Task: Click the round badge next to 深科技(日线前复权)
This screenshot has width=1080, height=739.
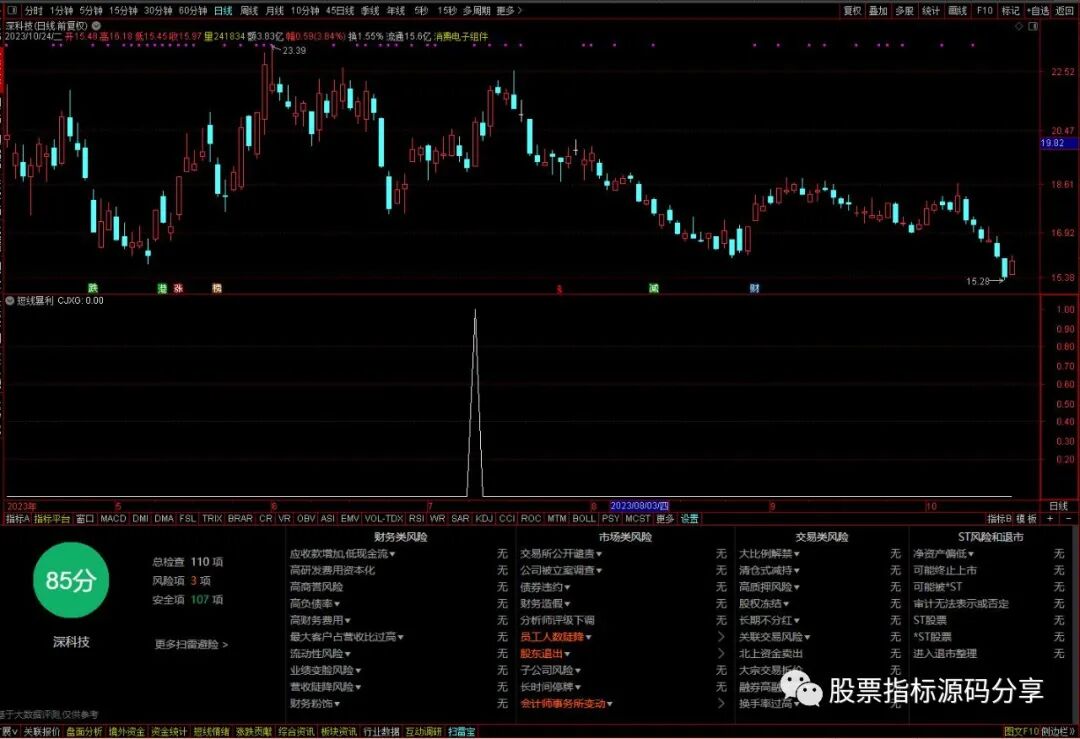Action: [x=96, y=25]
